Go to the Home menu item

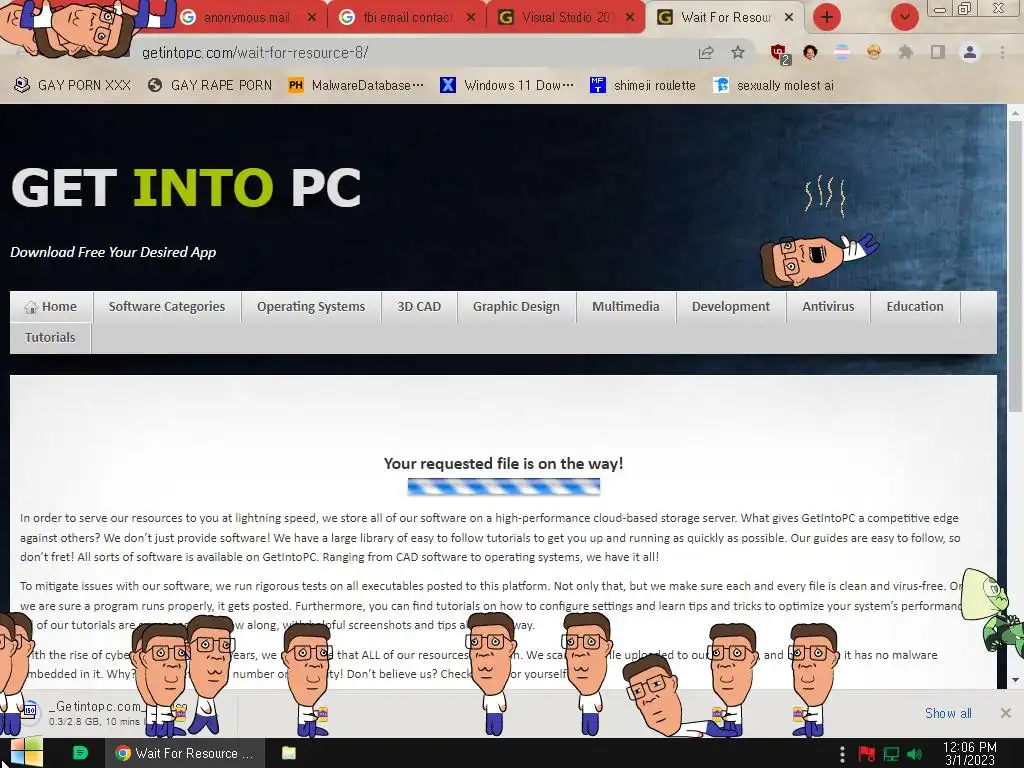coord(51,307)
